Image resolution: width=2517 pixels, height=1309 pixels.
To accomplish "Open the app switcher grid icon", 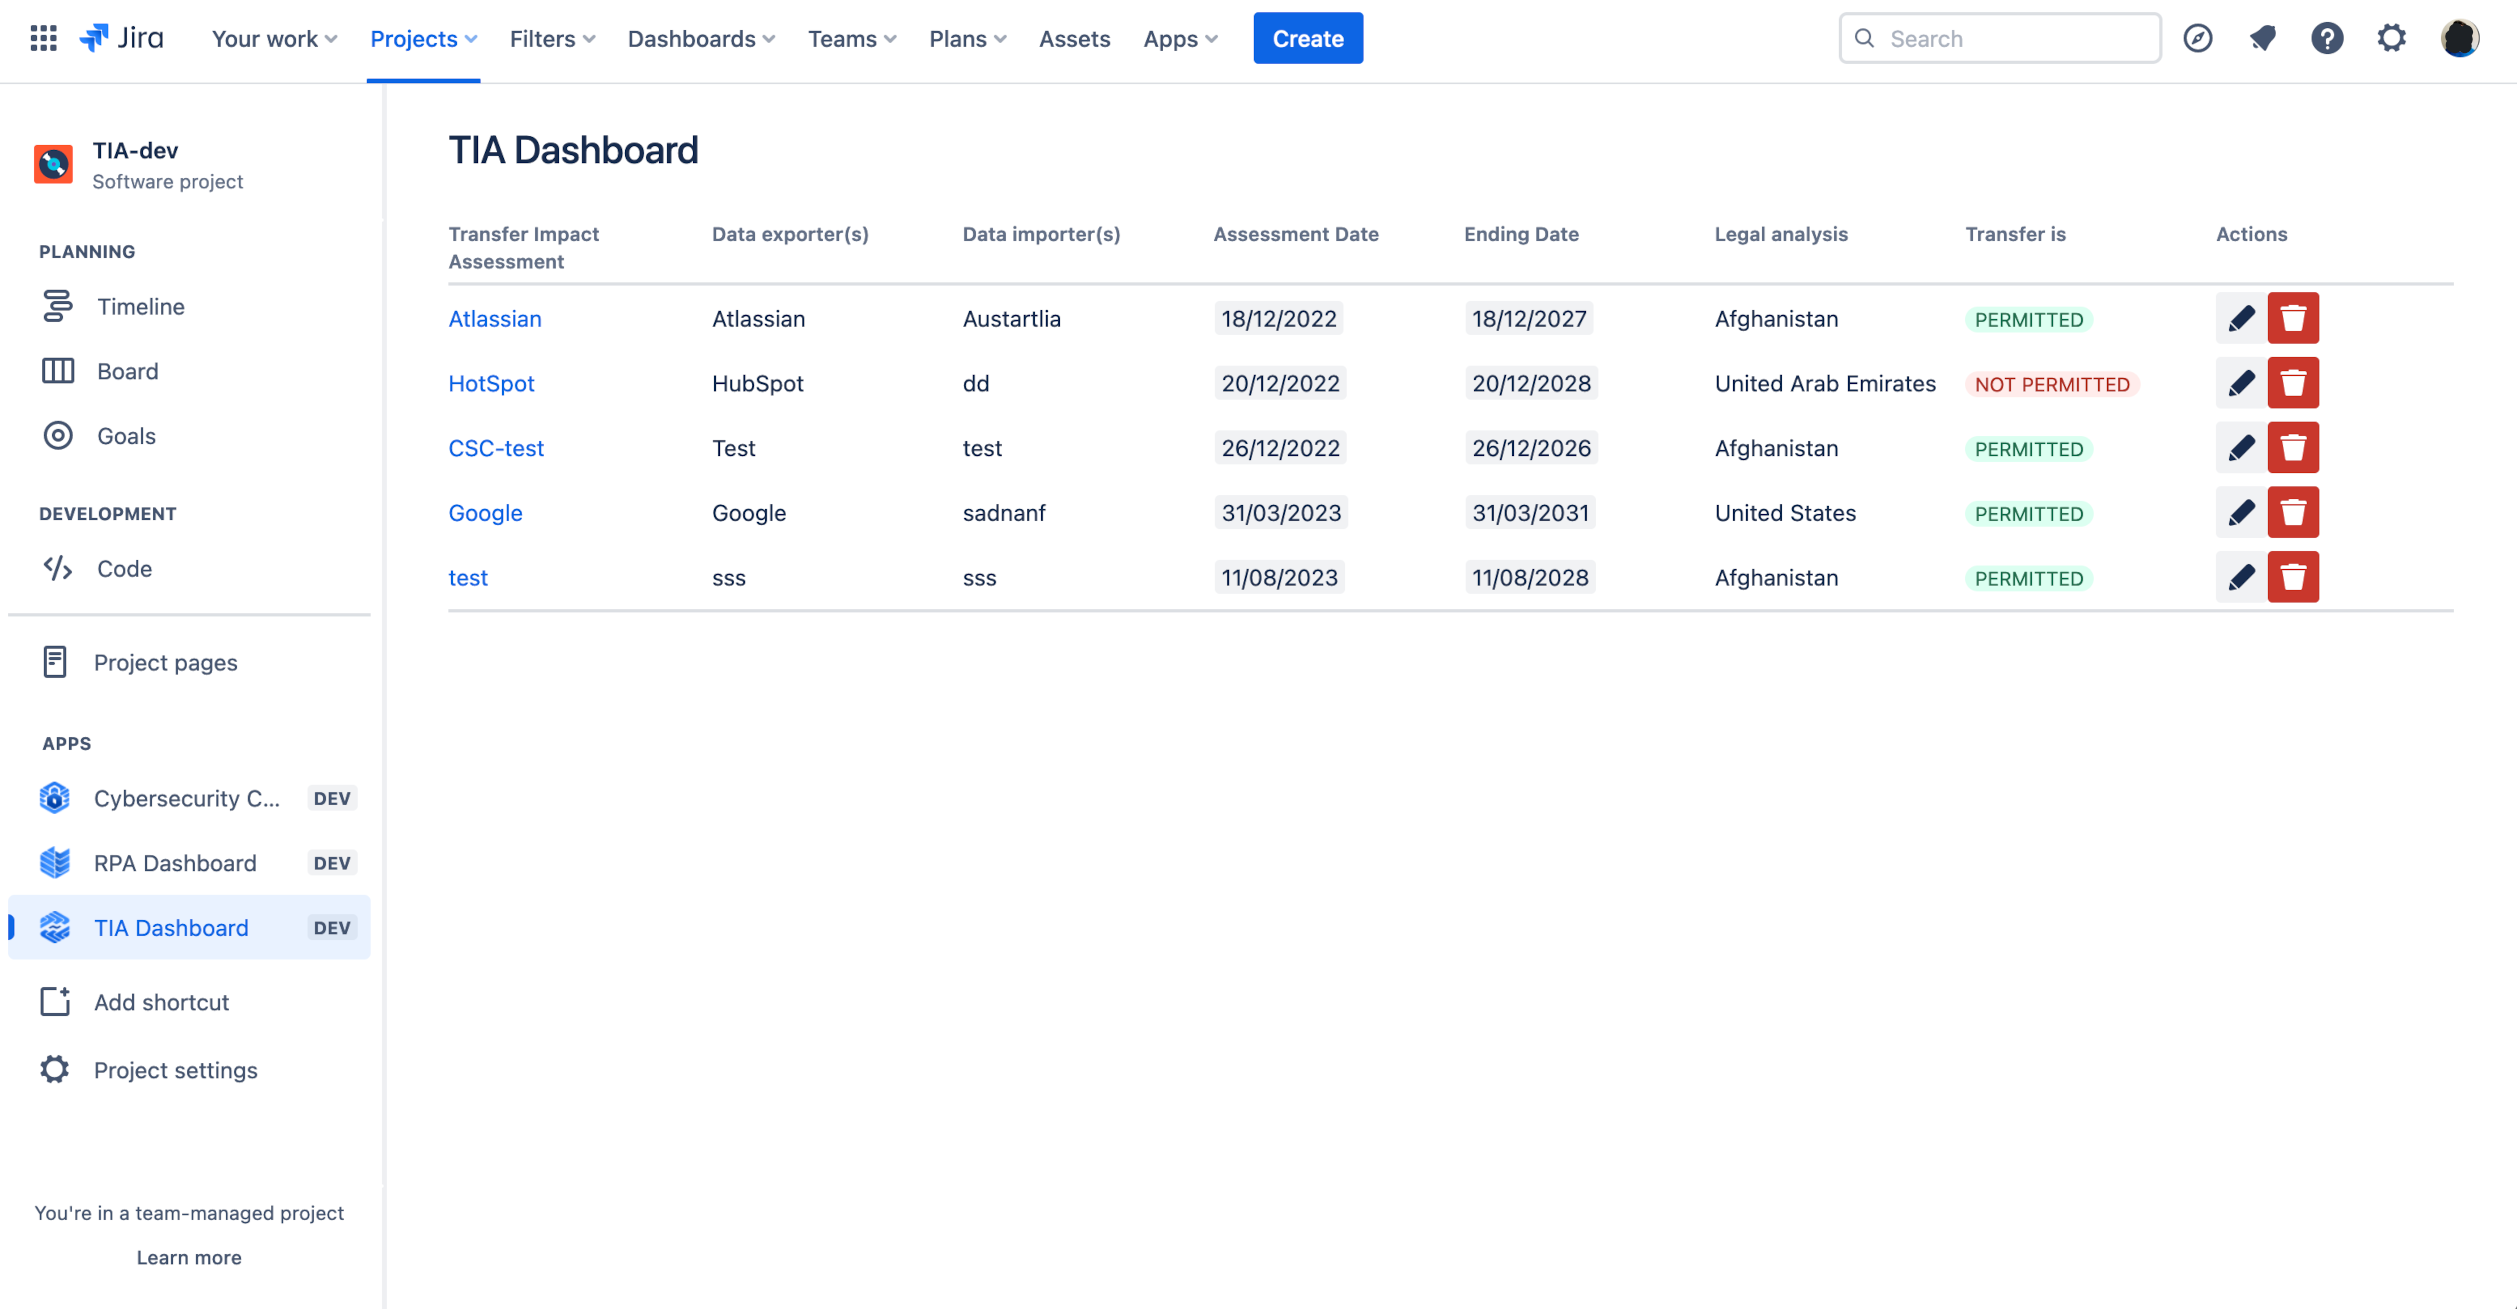I will click(x=43, y=38).
